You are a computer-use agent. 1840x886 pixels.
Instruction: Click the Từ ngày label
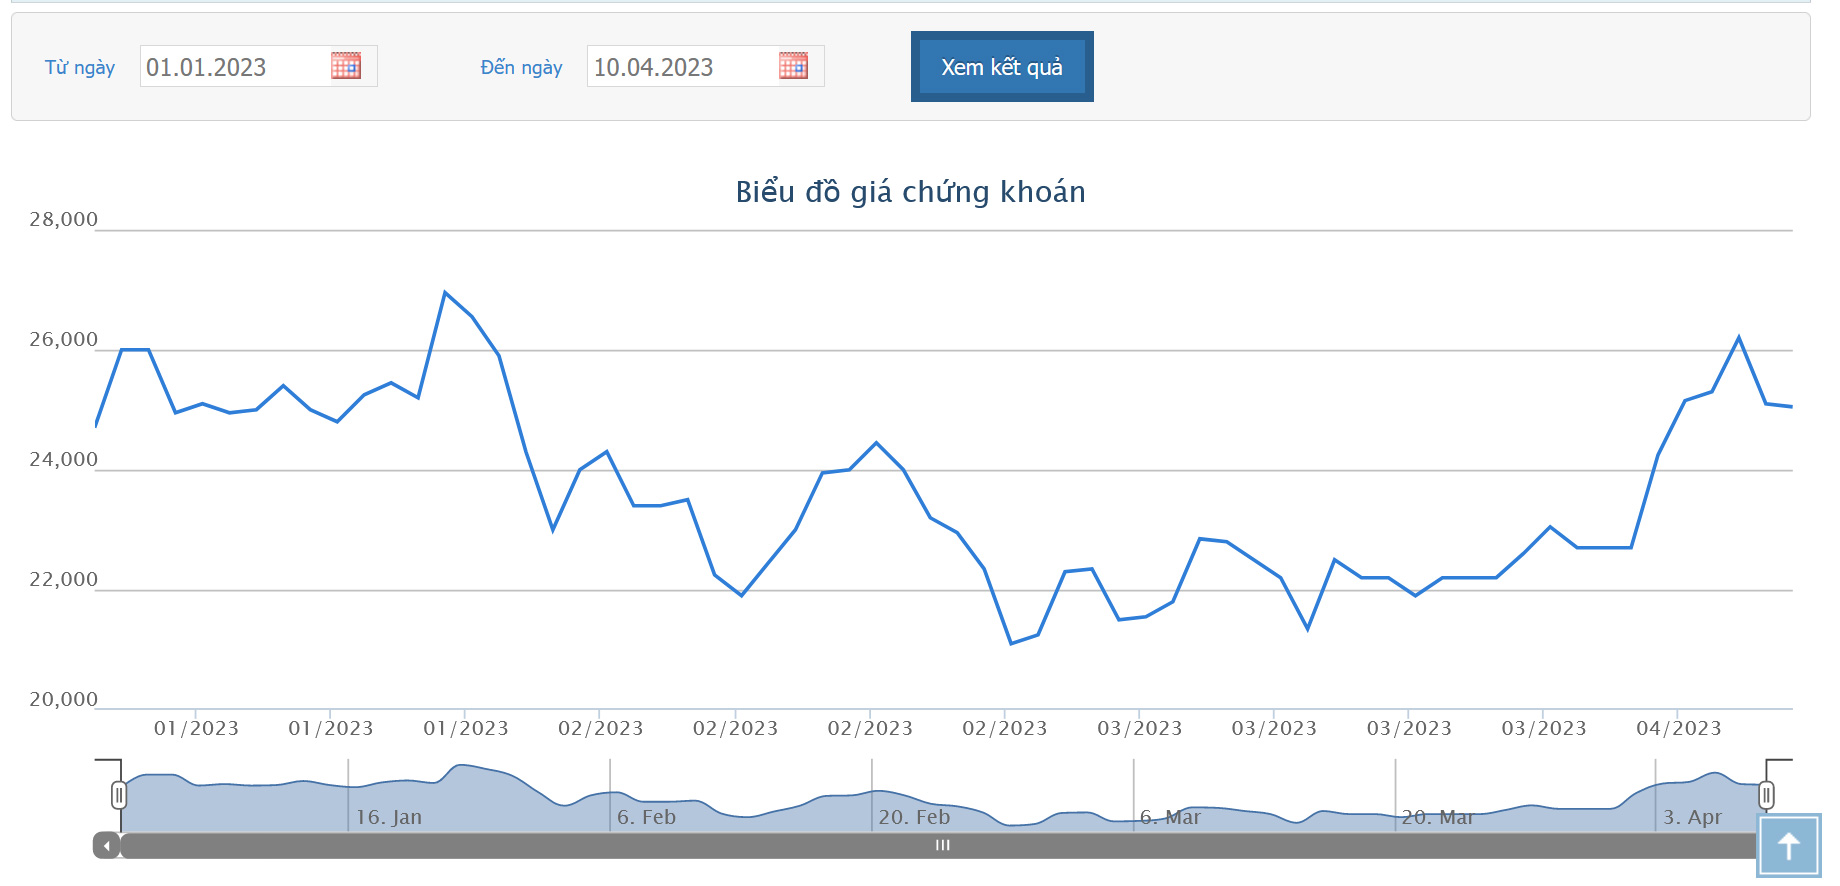tap(80, 67)
